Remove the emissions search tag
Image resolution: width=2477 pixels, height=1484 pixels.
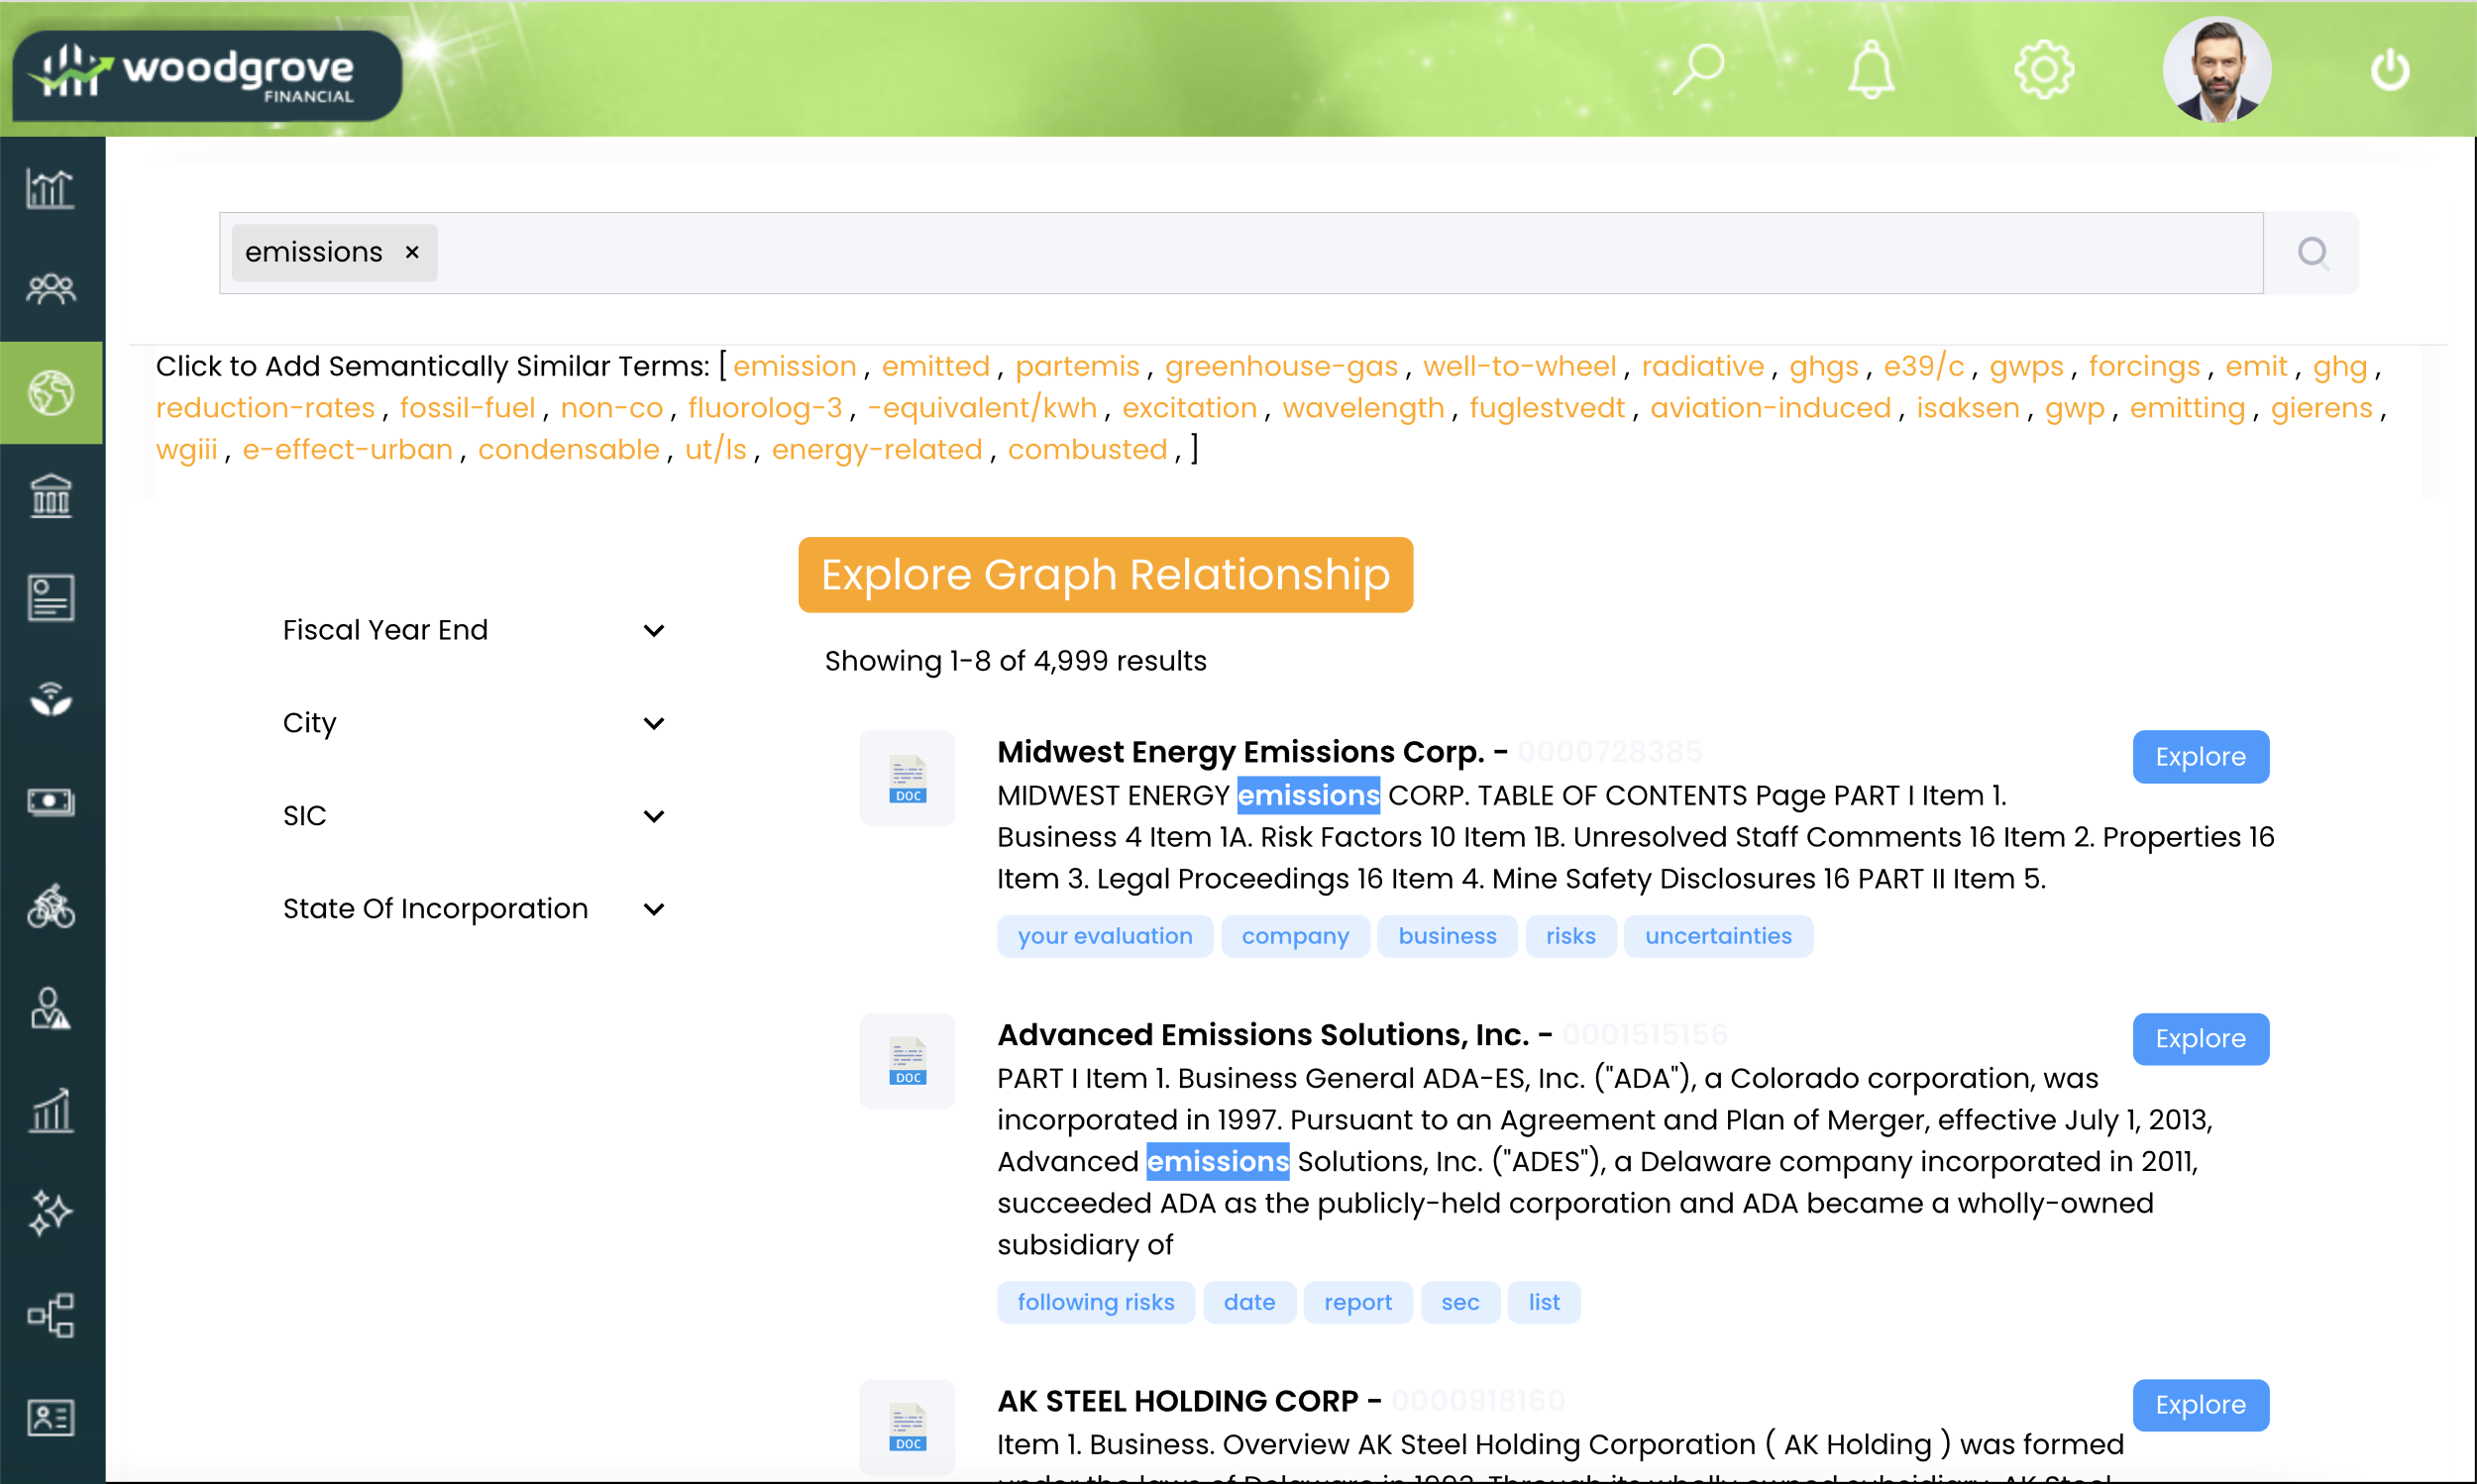click(x=412, y=253)
